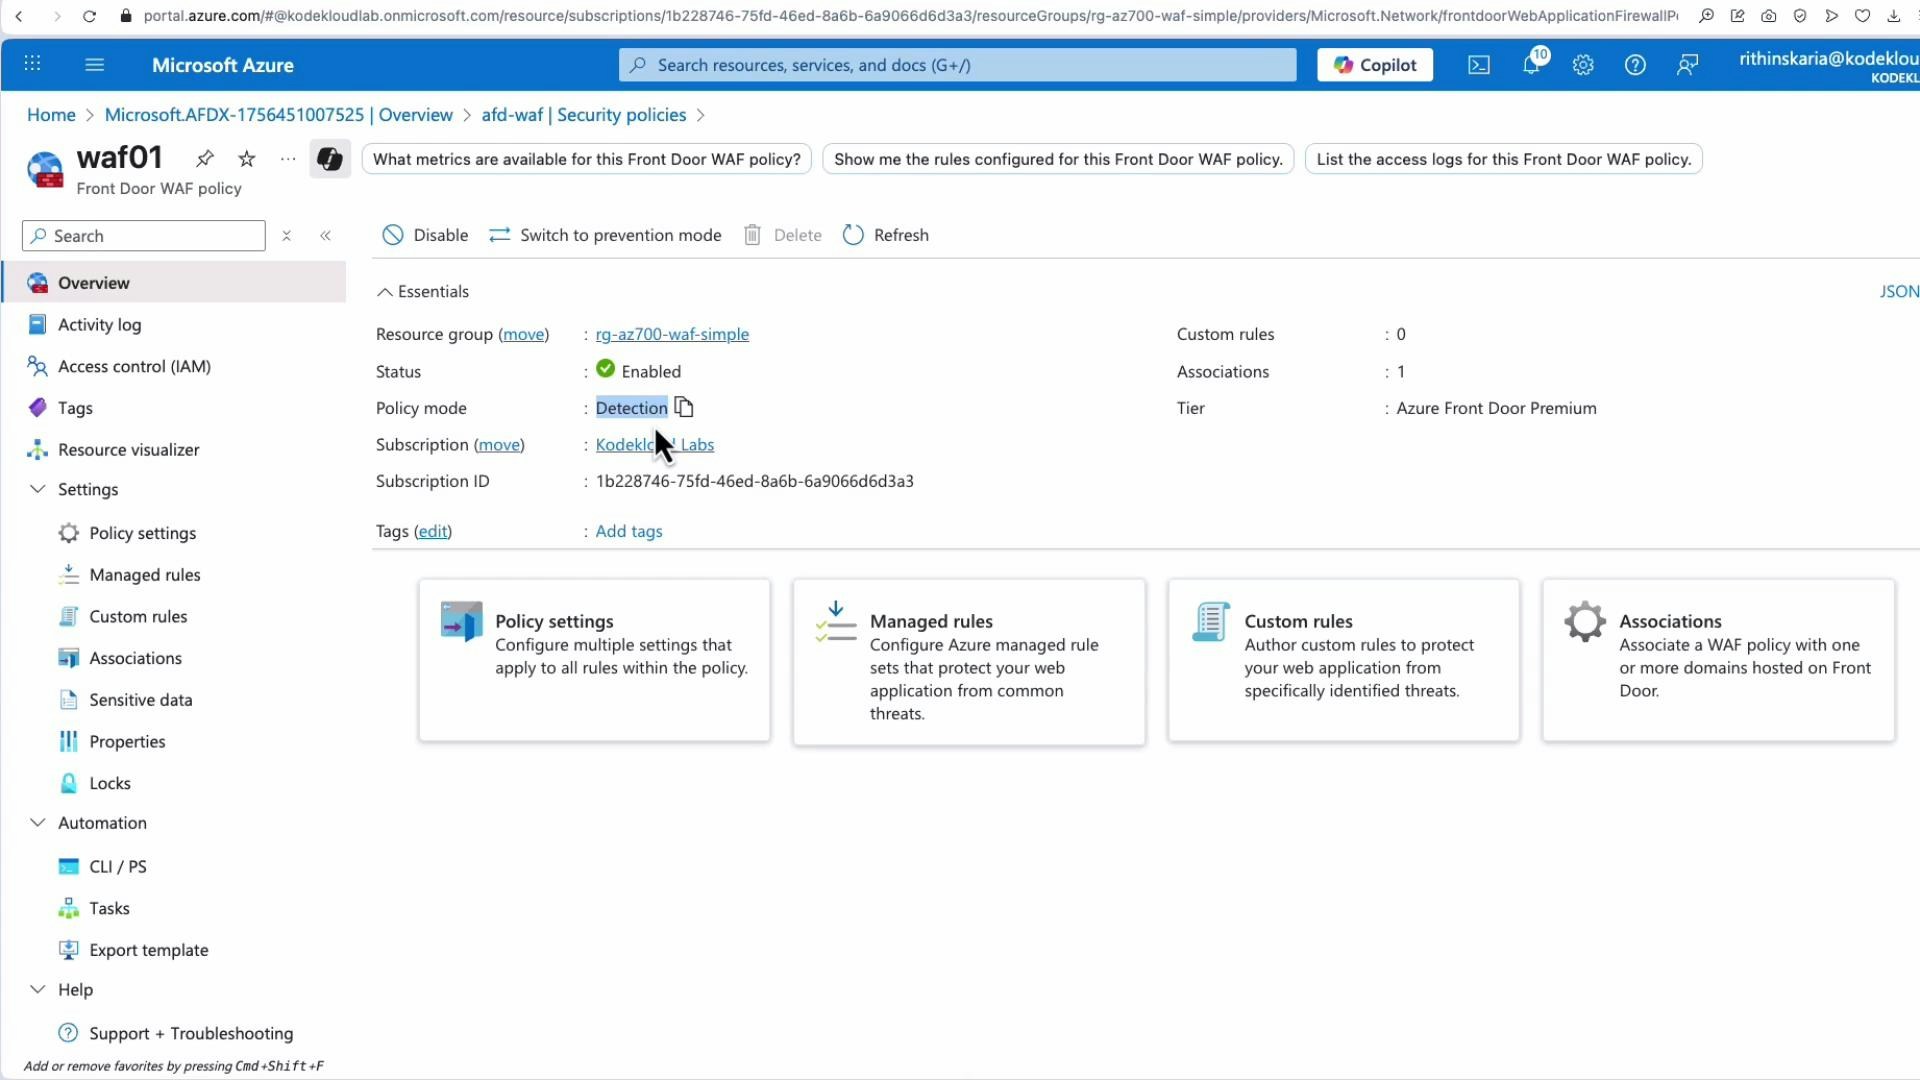Copy the Detection policy mode value
This screenshot has height=1080, width=1920.
[x=683, y=407]
